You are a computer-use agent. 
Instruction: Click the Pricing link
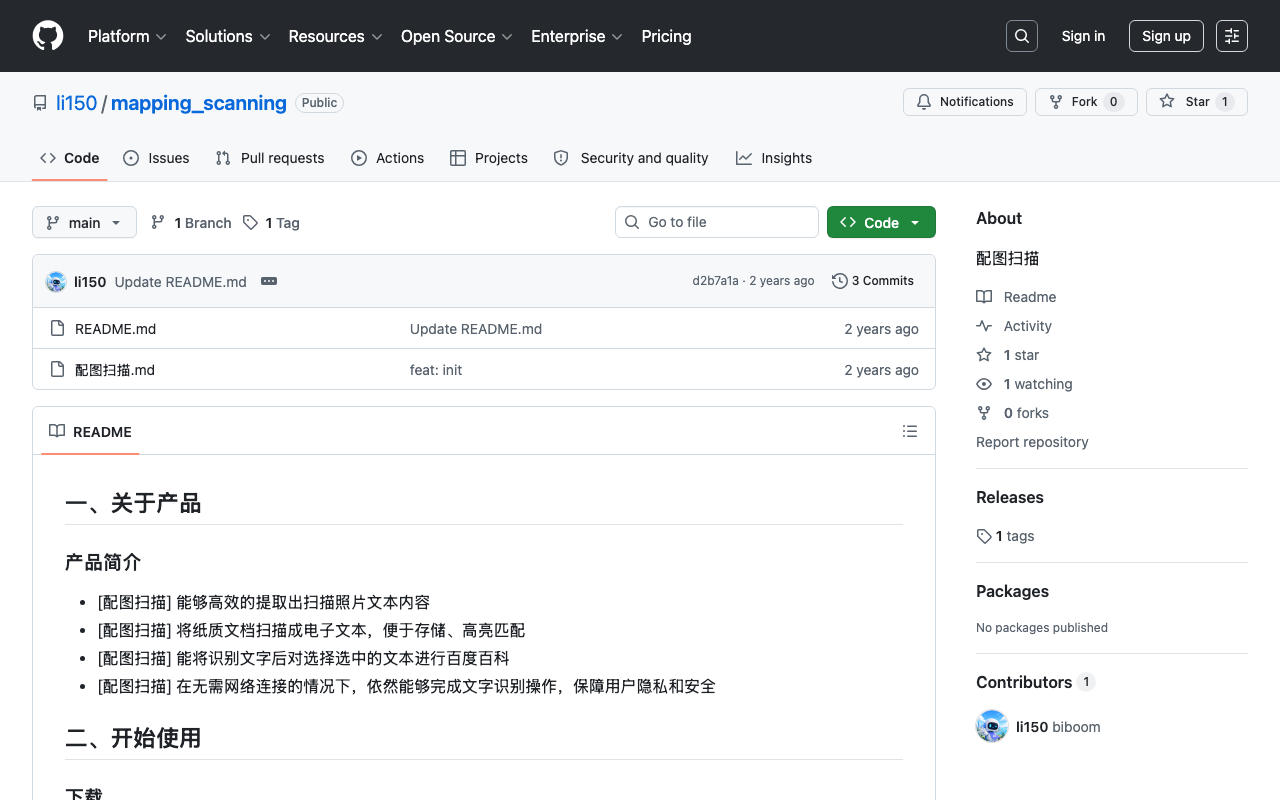[666, 36]
